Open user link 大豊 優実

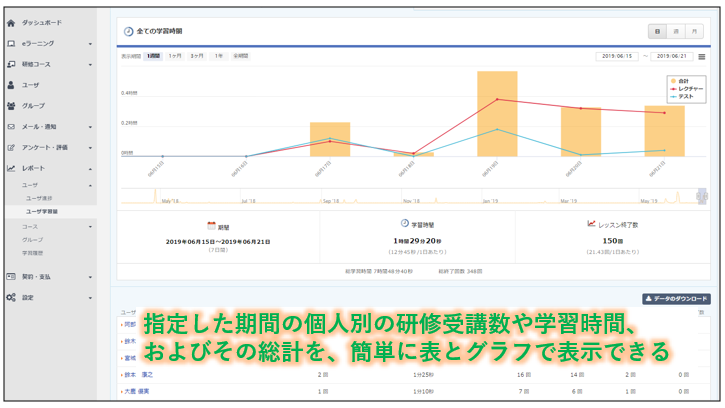point(137,391)
